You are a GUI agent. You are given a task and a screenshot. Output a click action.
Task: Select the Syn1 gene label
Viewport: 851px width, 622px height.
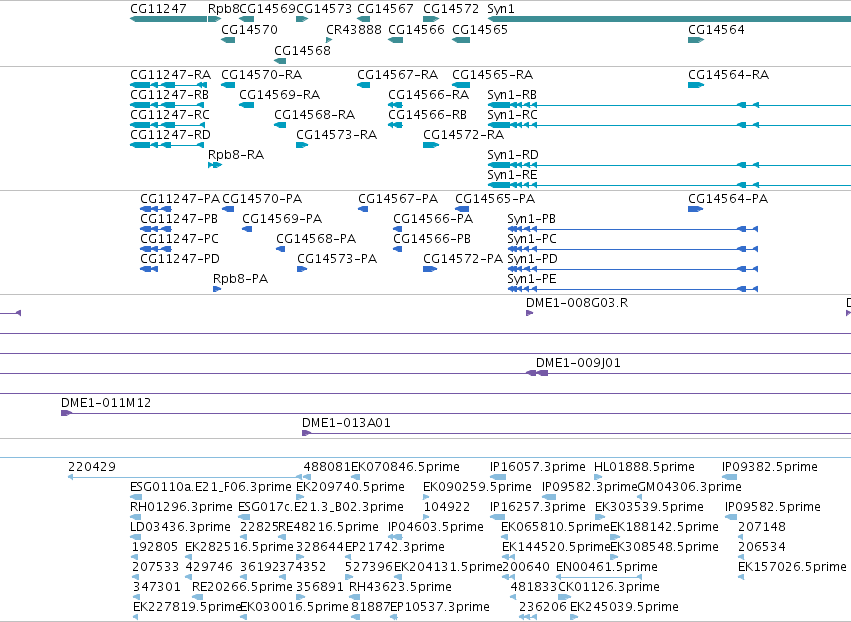pos(500,9)
